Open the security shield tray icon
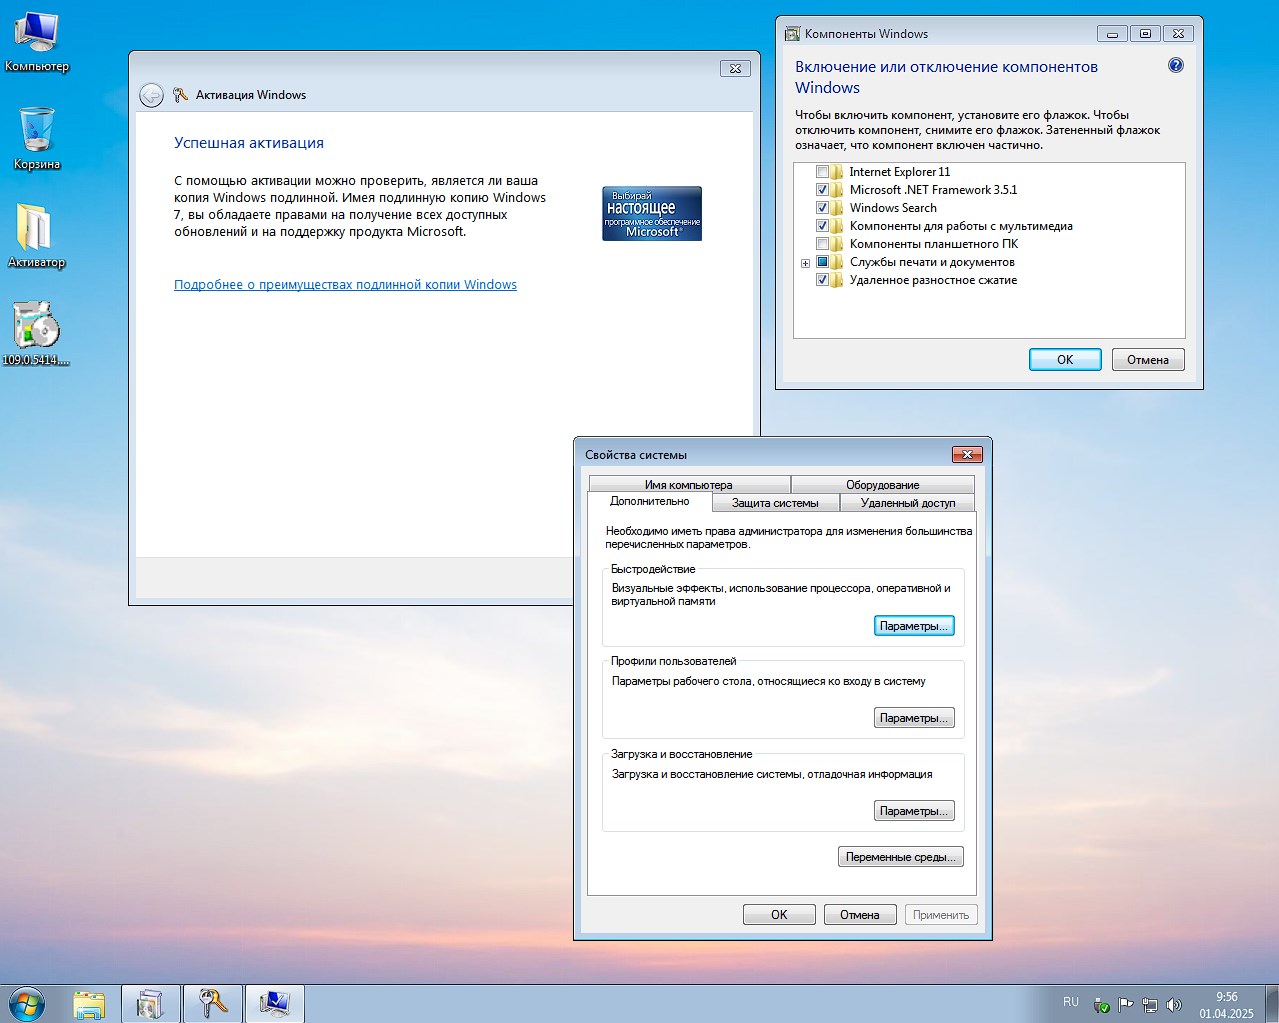1279x1023 pixels. tap(1102, 1005)
